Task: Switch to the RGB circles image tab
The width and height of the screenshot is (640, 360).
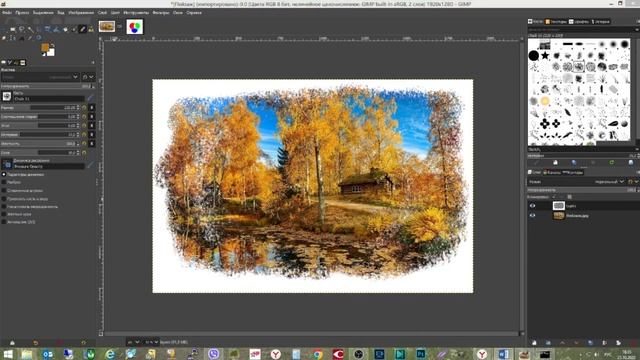Action: pyautogui.click(x=135, y=27)
